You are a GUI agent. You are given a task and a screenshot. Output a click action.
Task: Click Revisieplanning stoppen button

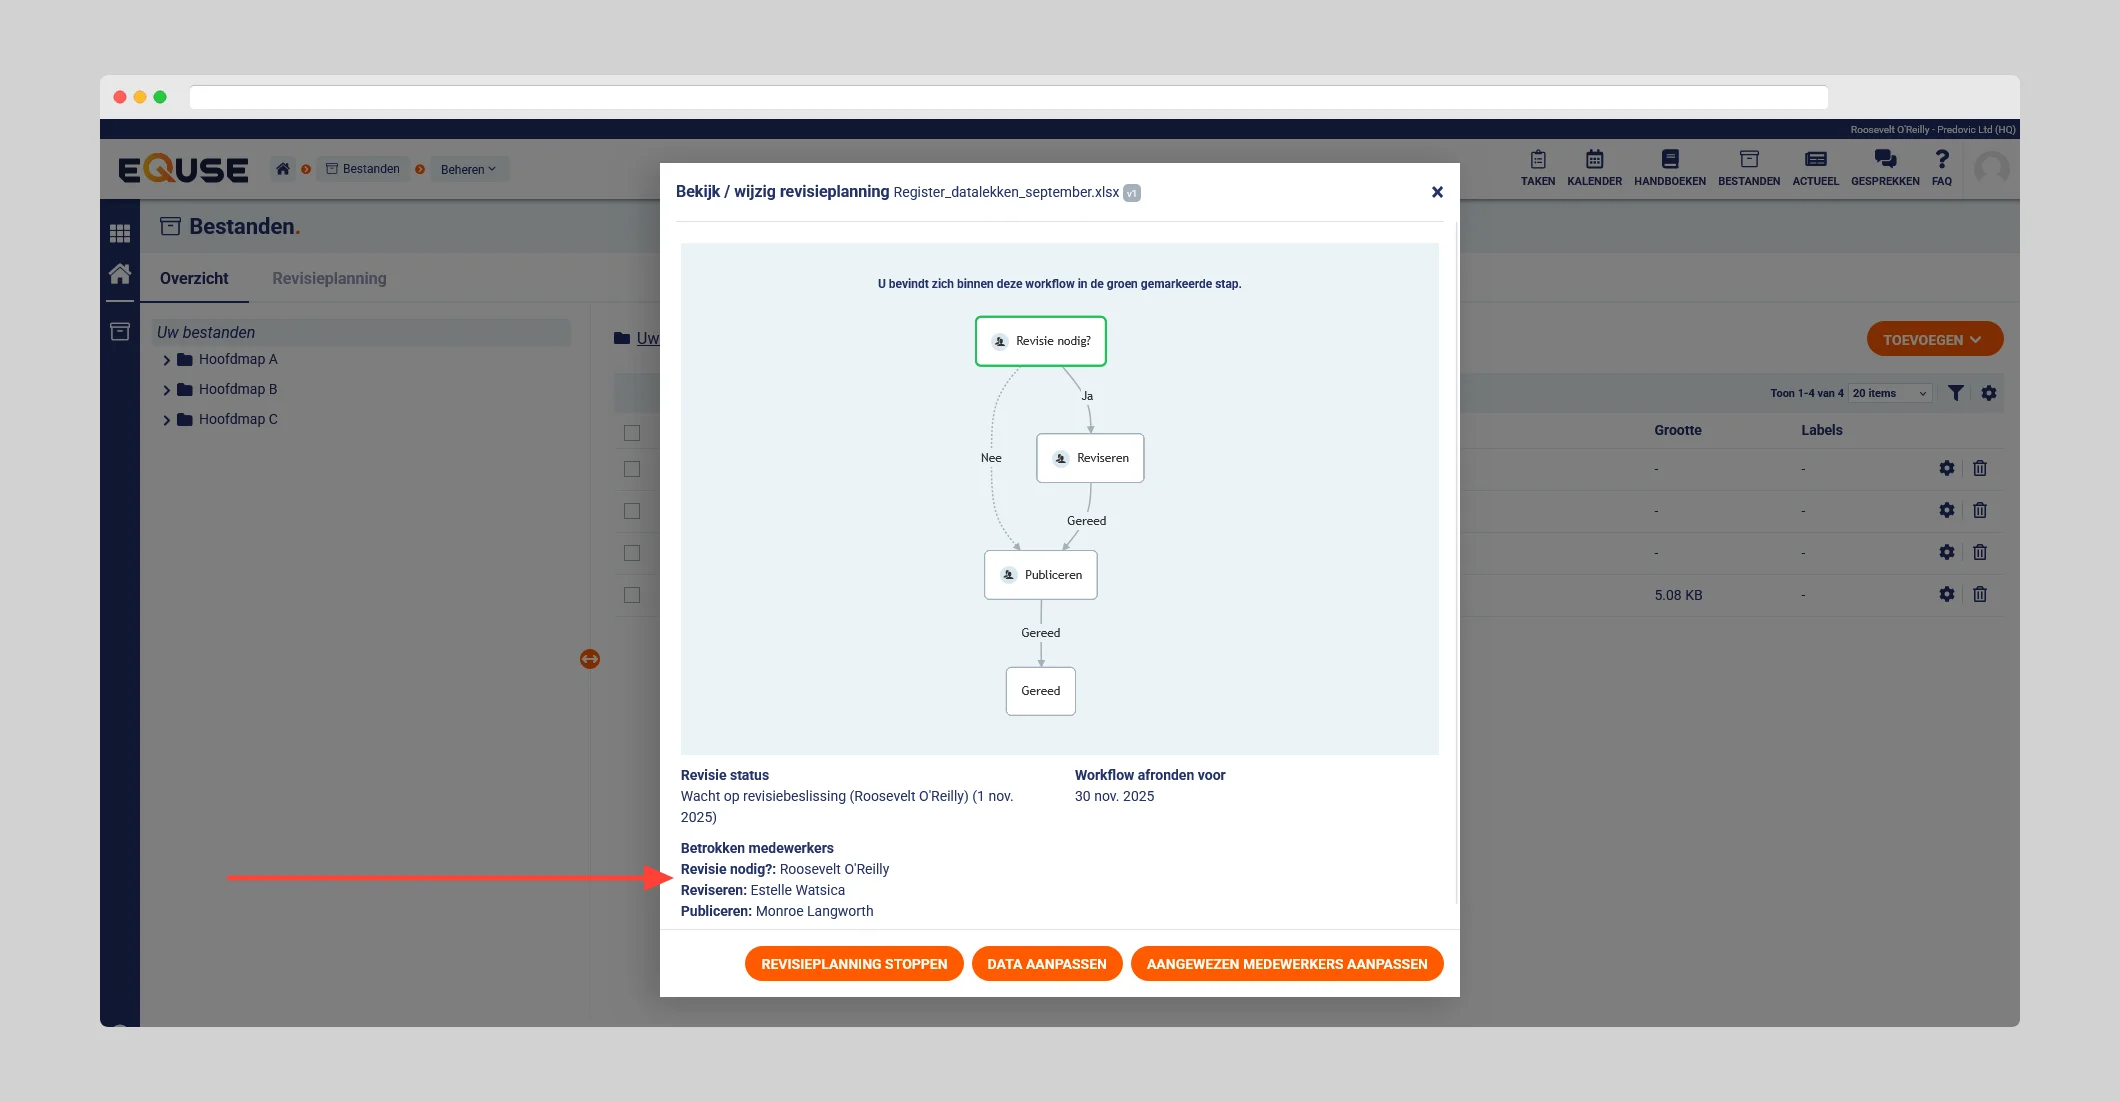(x=853, y=964)
